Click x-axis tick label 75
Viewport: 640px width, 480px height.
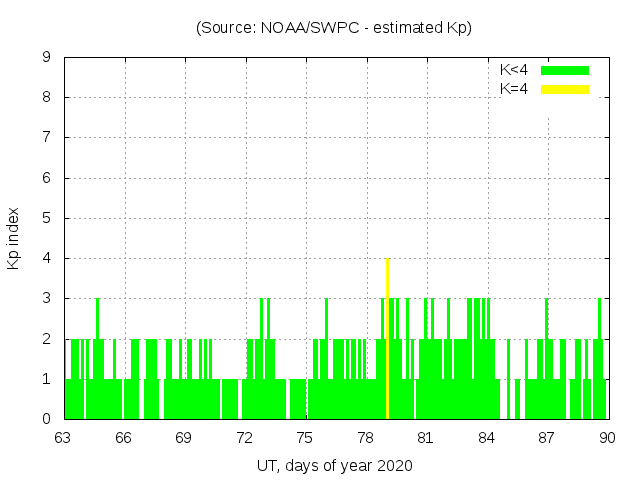coord(305,438)
